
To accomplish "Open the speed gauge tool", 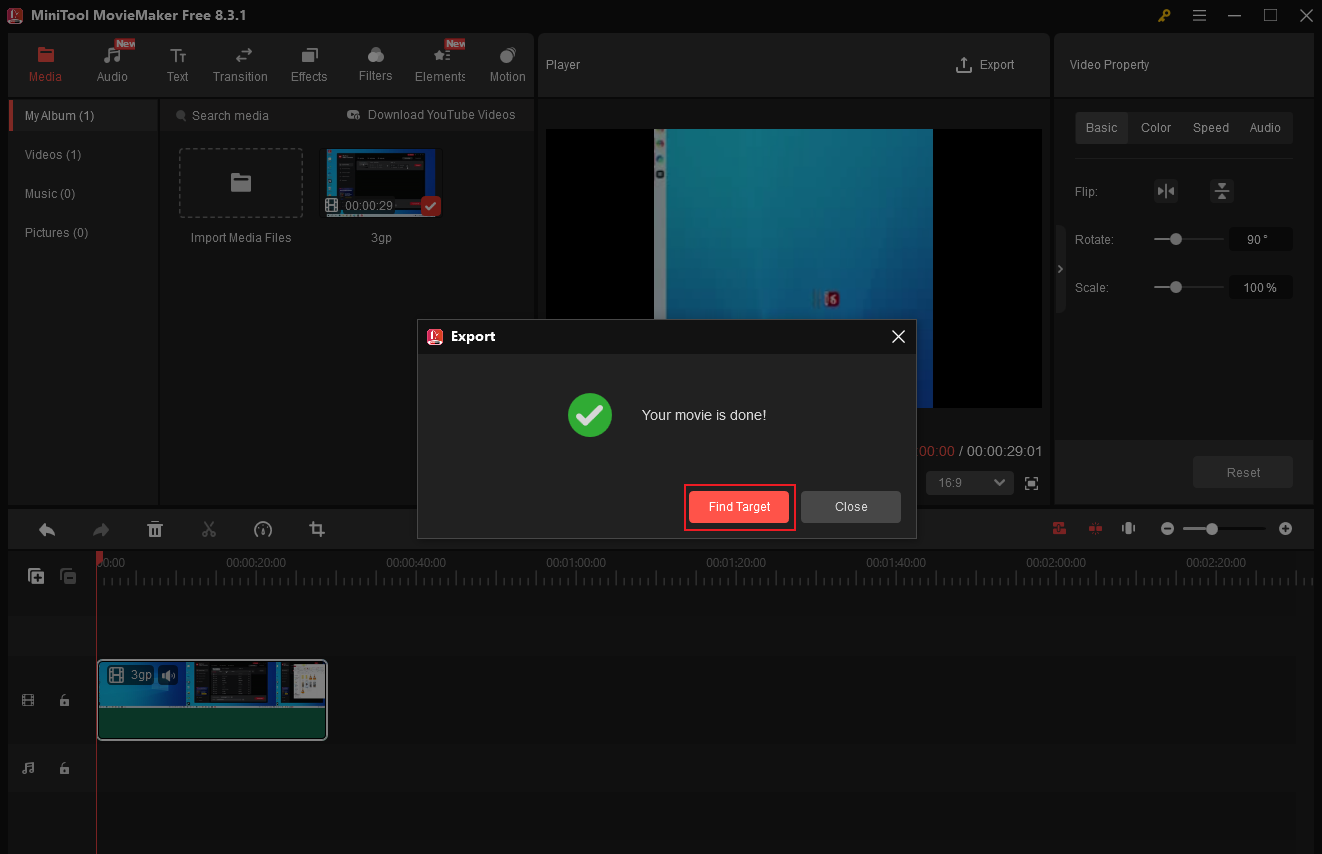I will 263,529.
